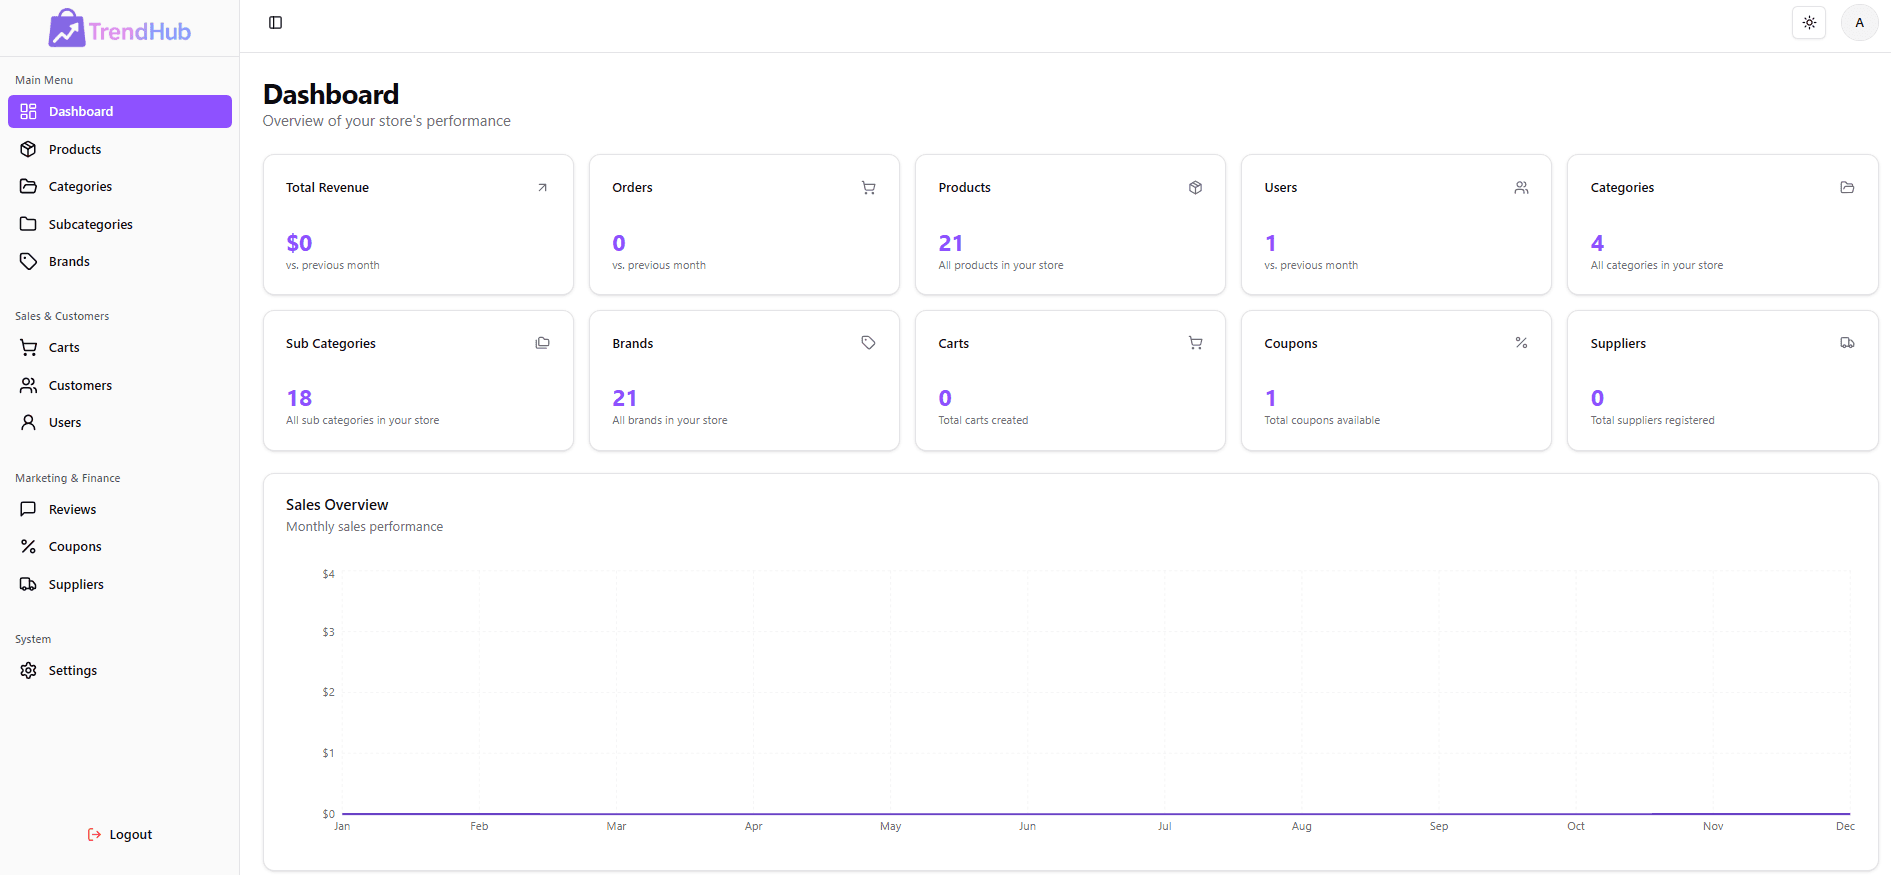This screenshot has height=875, width=1891.
Task: Click 'Total suppliers registered' text
Action: (x=1652, y=420)
